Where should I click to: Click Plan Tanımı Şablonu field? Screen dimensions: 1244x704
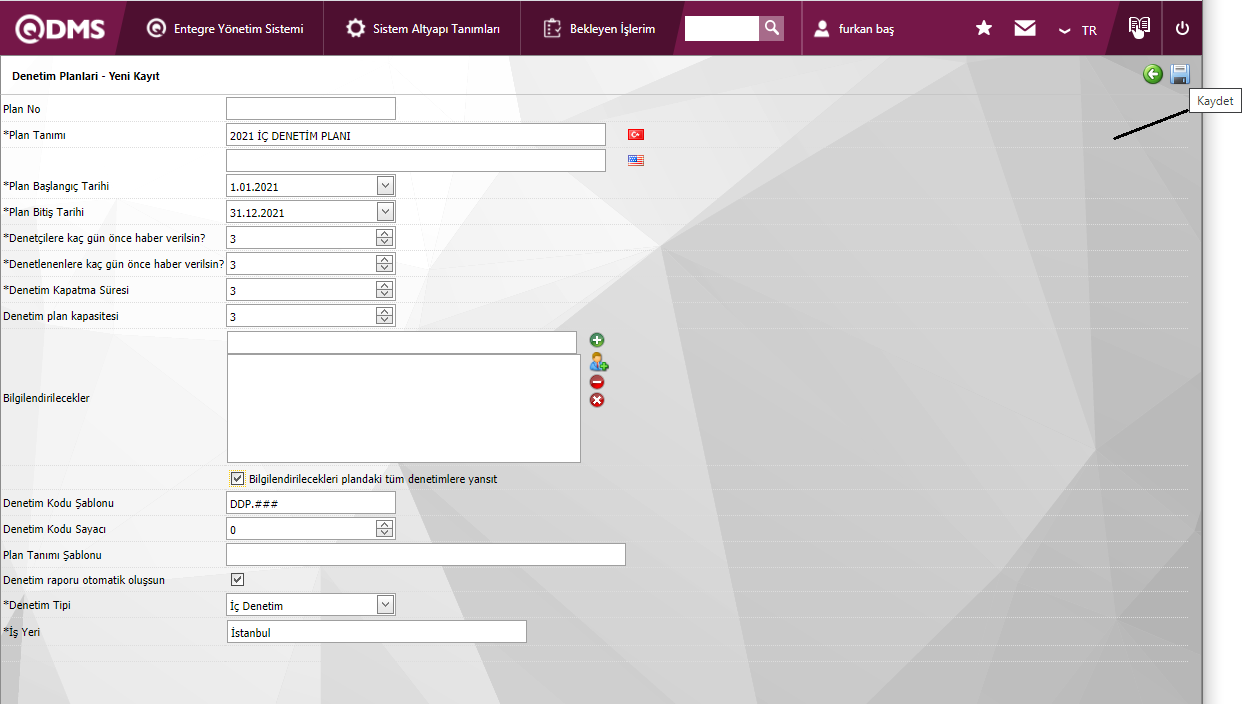click(426, 555)
